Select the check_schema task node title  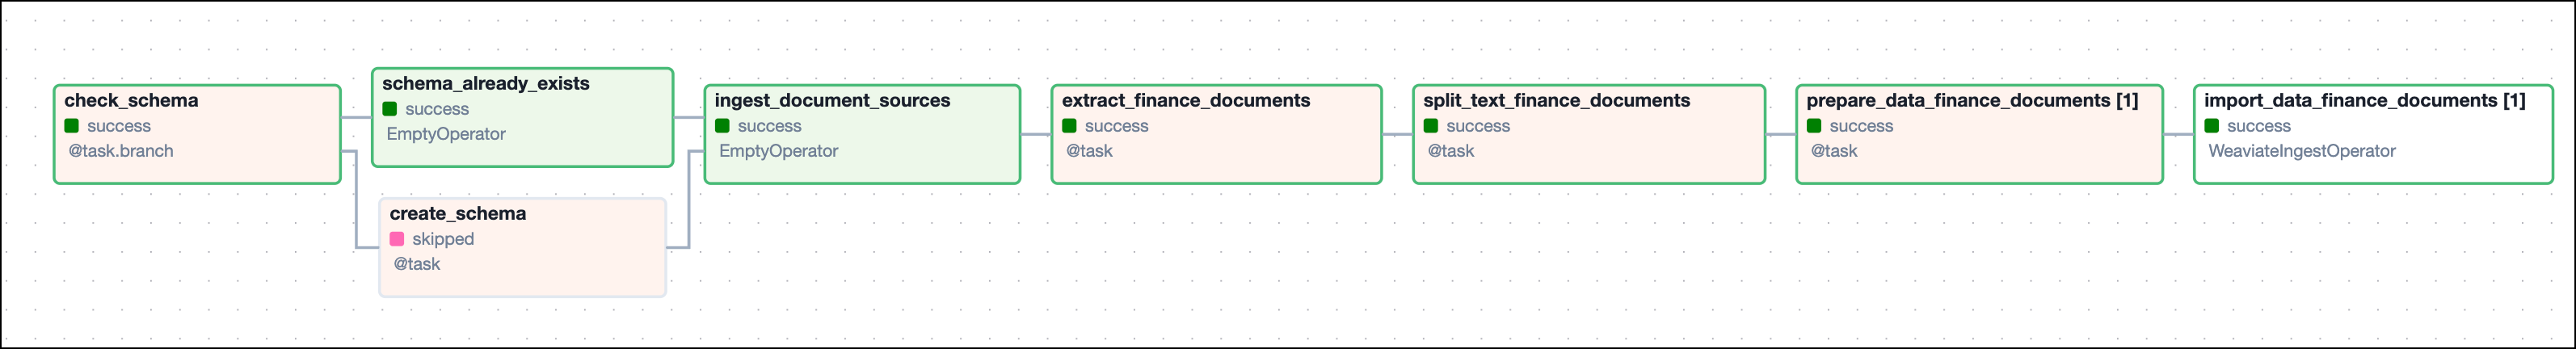pyautogui.click(x=131, y=100)
